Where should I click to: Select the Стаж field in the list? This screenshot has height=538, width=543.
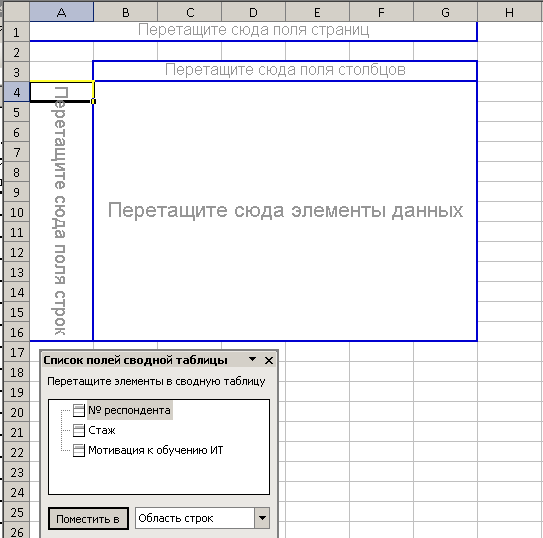(102, 430)
